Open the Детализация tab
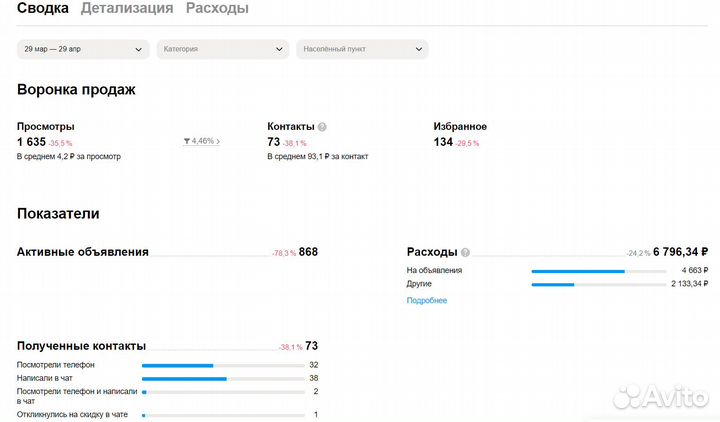Viewport: 720px width, 422px height. point(126,9)
